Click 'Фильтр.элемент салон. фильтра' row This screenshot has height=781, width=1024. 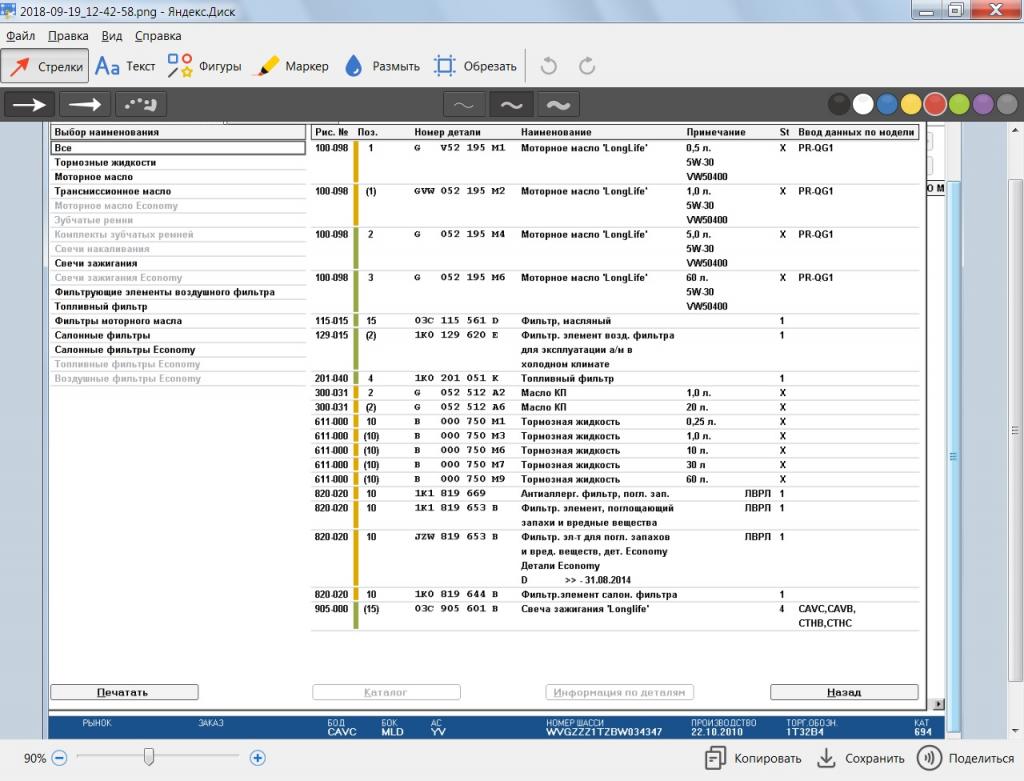(615, 594)
